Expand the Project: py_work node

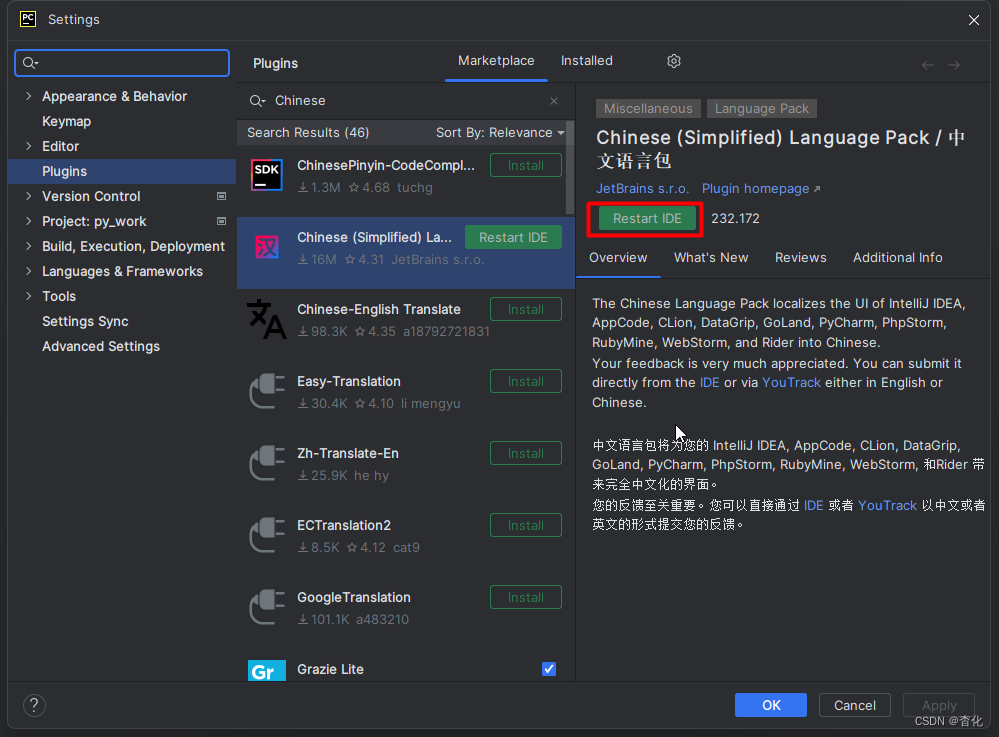coord(29,221)
